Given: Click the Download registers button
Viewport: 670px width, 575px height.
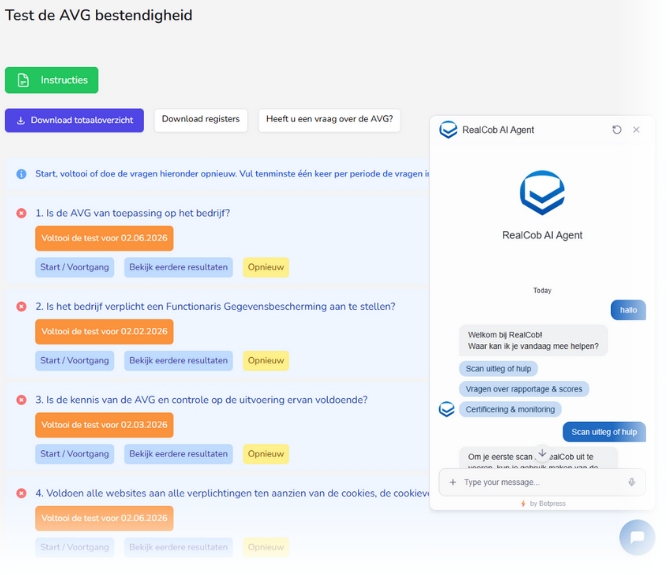Looking at the screenshot, I should [201, 120].
